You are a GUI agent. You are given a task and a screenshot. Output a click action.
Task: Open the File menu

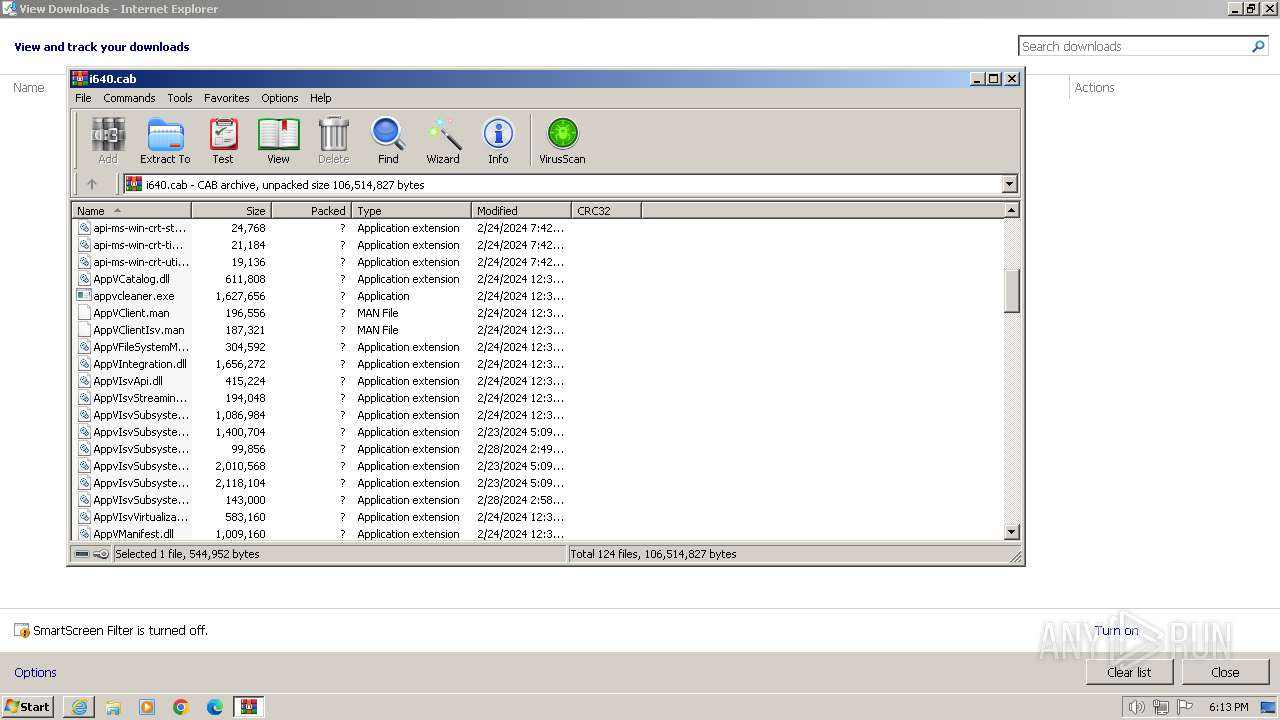click(x=83, y=98)
